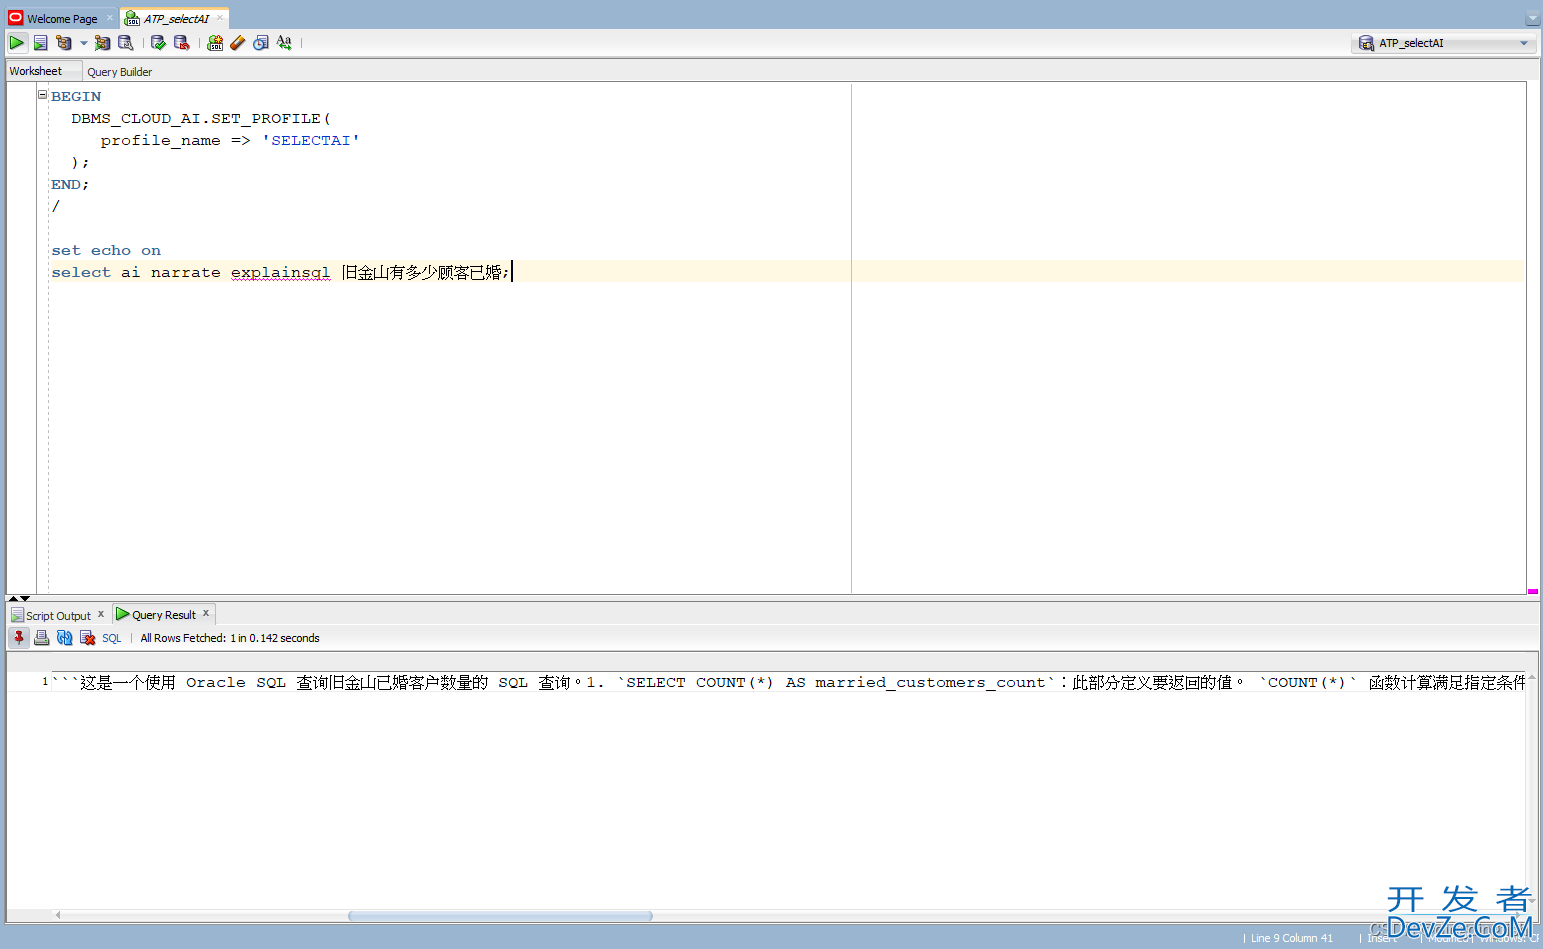Open the SQL History clock icon
Image resolution: width=1543 pixels, height=949 pixels.
261,43
